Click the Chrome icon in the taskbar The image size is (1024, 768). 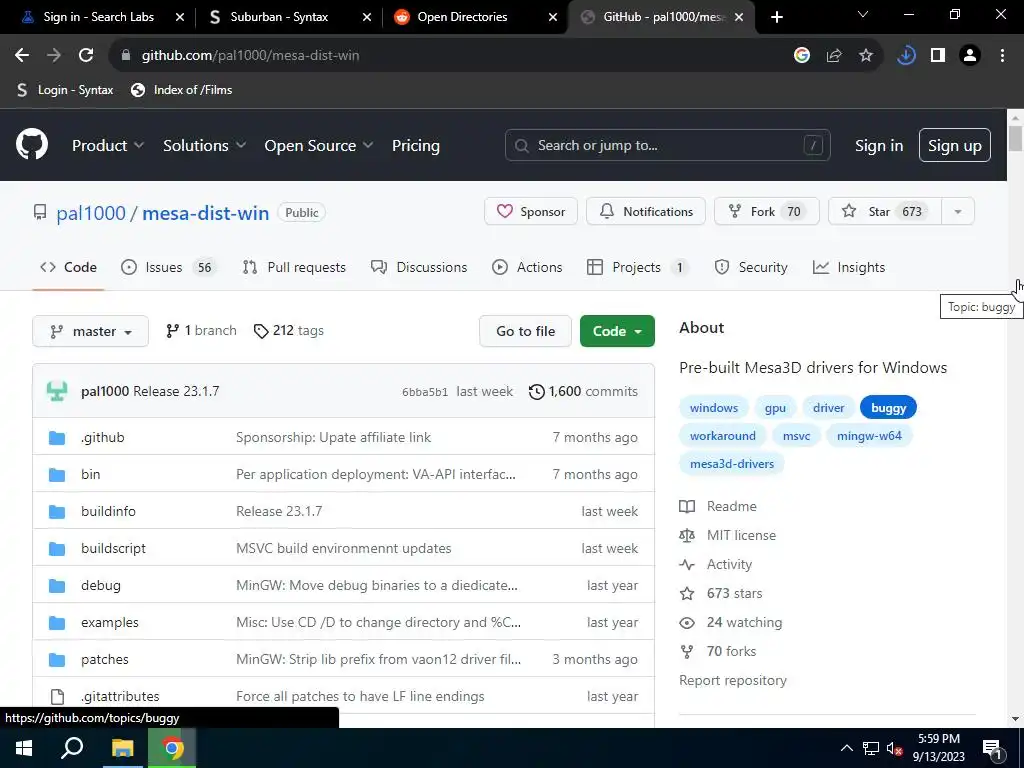tap(172, 748)
